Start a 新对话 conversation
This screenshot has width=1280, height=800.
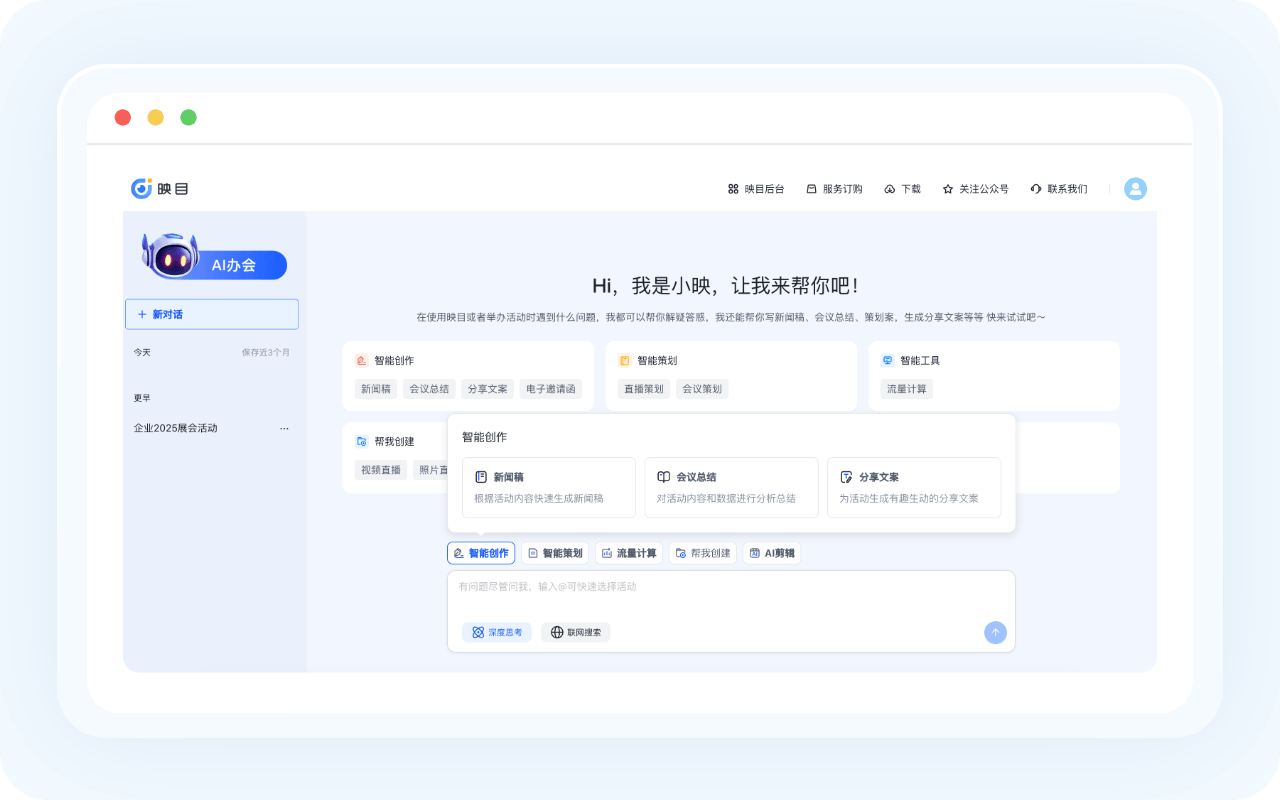[x=212, y=314]
